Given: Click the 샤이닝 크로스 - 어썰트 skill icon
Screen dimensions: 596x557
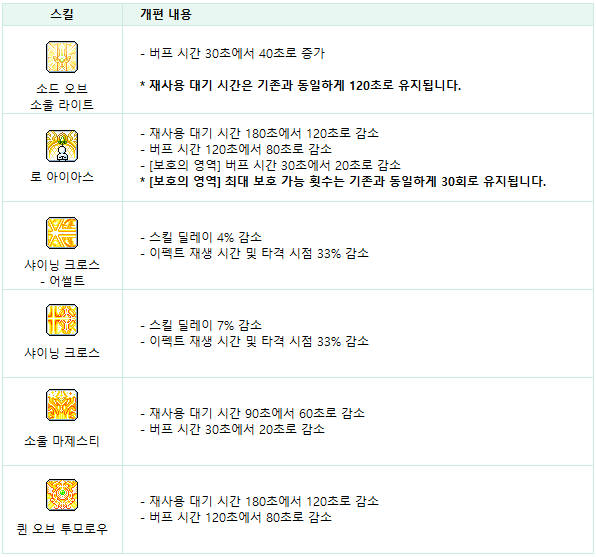Looking at the screenshot, I should pyautogui.click(x=62, y=233).
